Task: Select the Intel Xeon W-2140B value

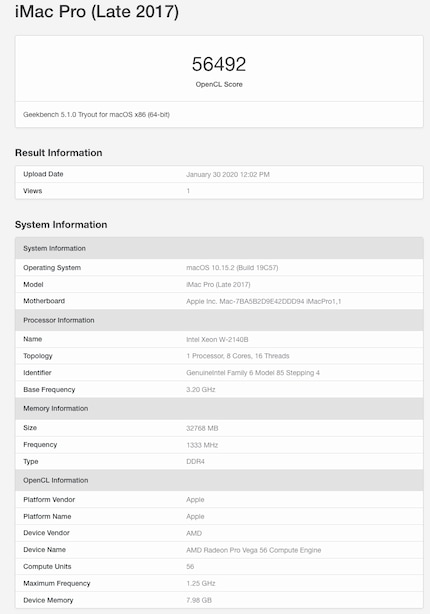Action: pos(217,340)
